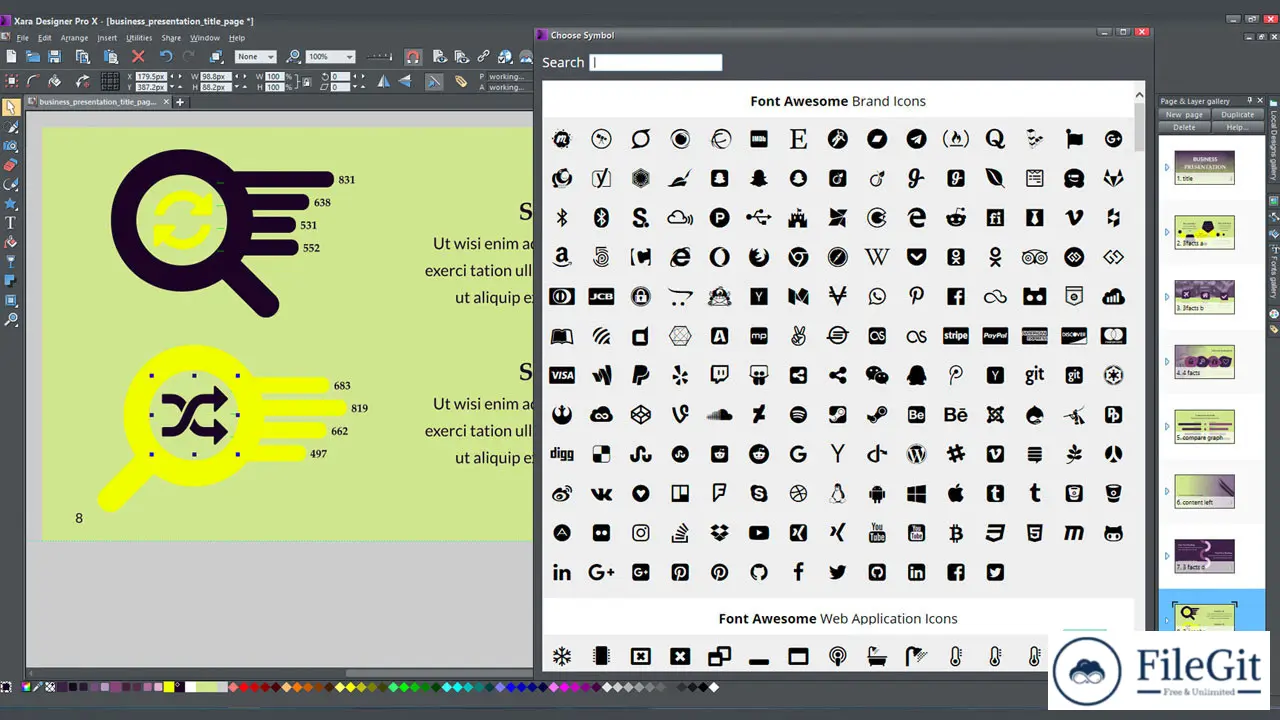
Task: Pick the stripe payment symbol
Action: tap(956, 336)
